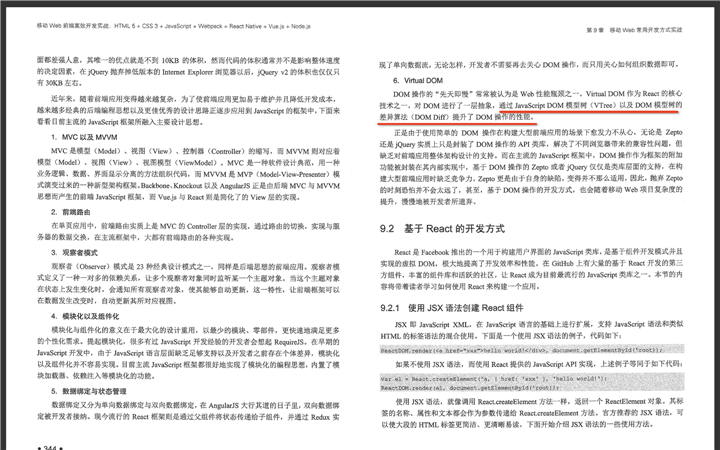Viewport: 720px width, 450px height.
Task: Click the paragraph starting '模块化与组件化的意义'
Action: (188, 353)
